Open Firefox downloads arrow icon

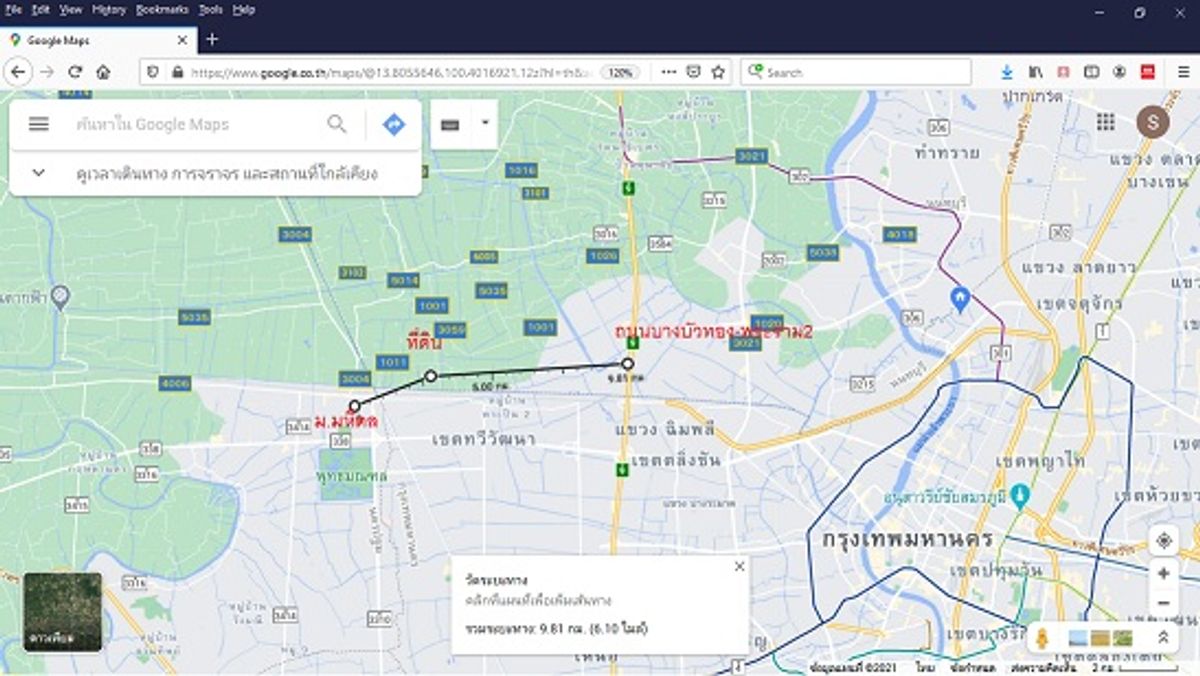pyautogui.click(x=1007, y=72)
